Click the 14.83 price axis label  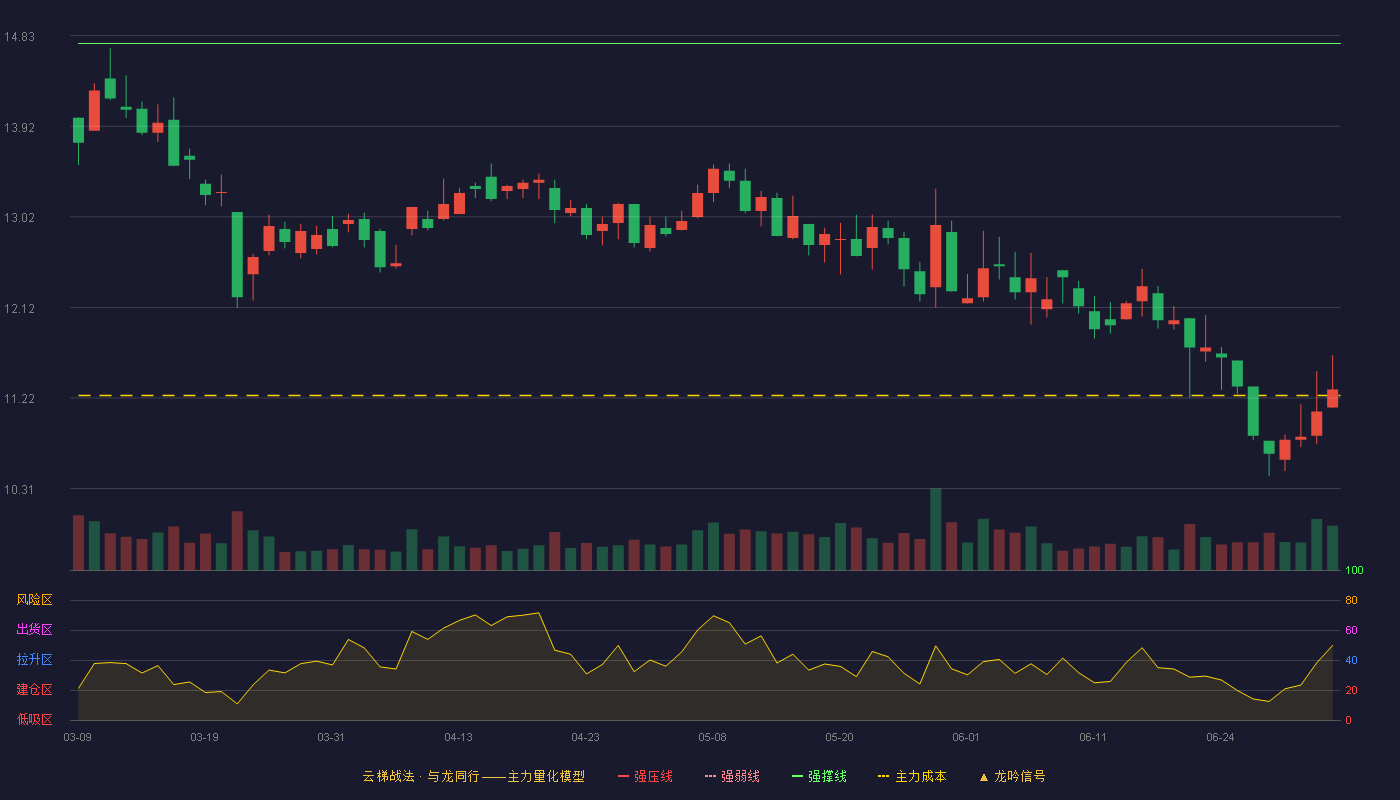click(19, 37)
